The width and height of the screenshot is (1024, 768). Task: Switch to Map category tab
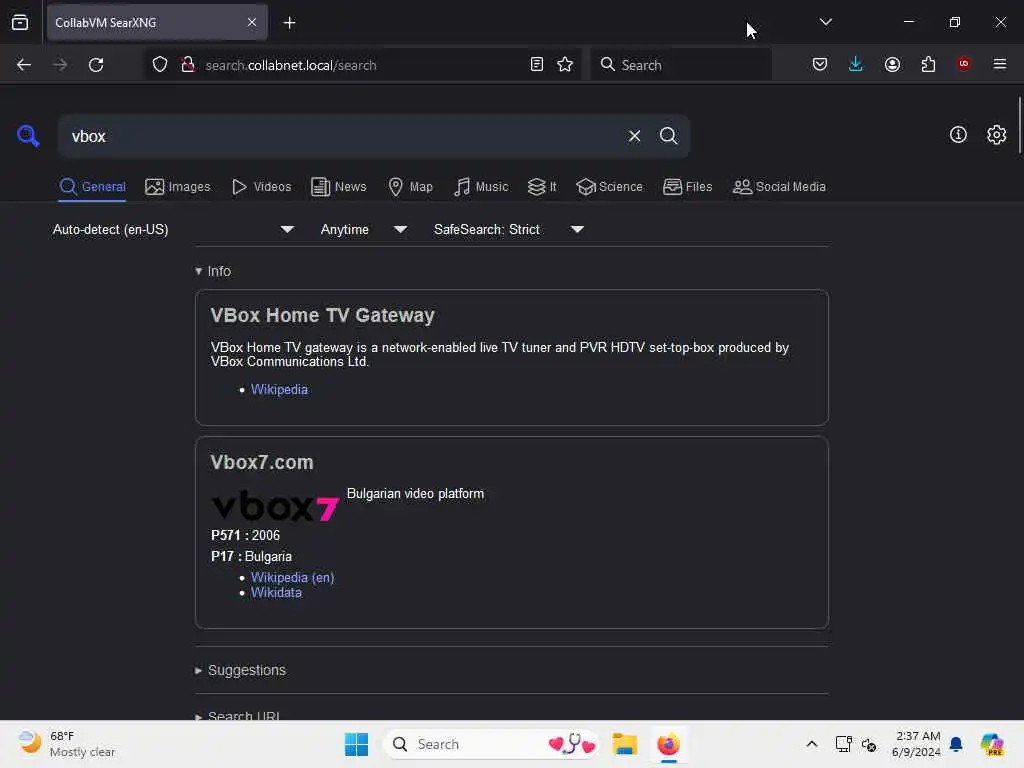pos(410,187)
